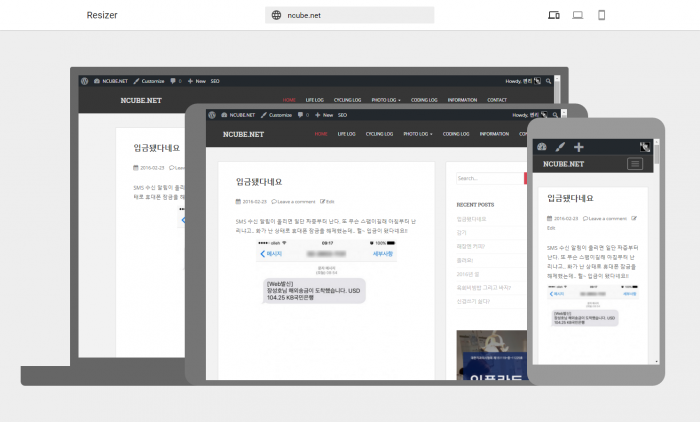
Task: Open CONTACT in laptop preview
Action: click(497, 100)
